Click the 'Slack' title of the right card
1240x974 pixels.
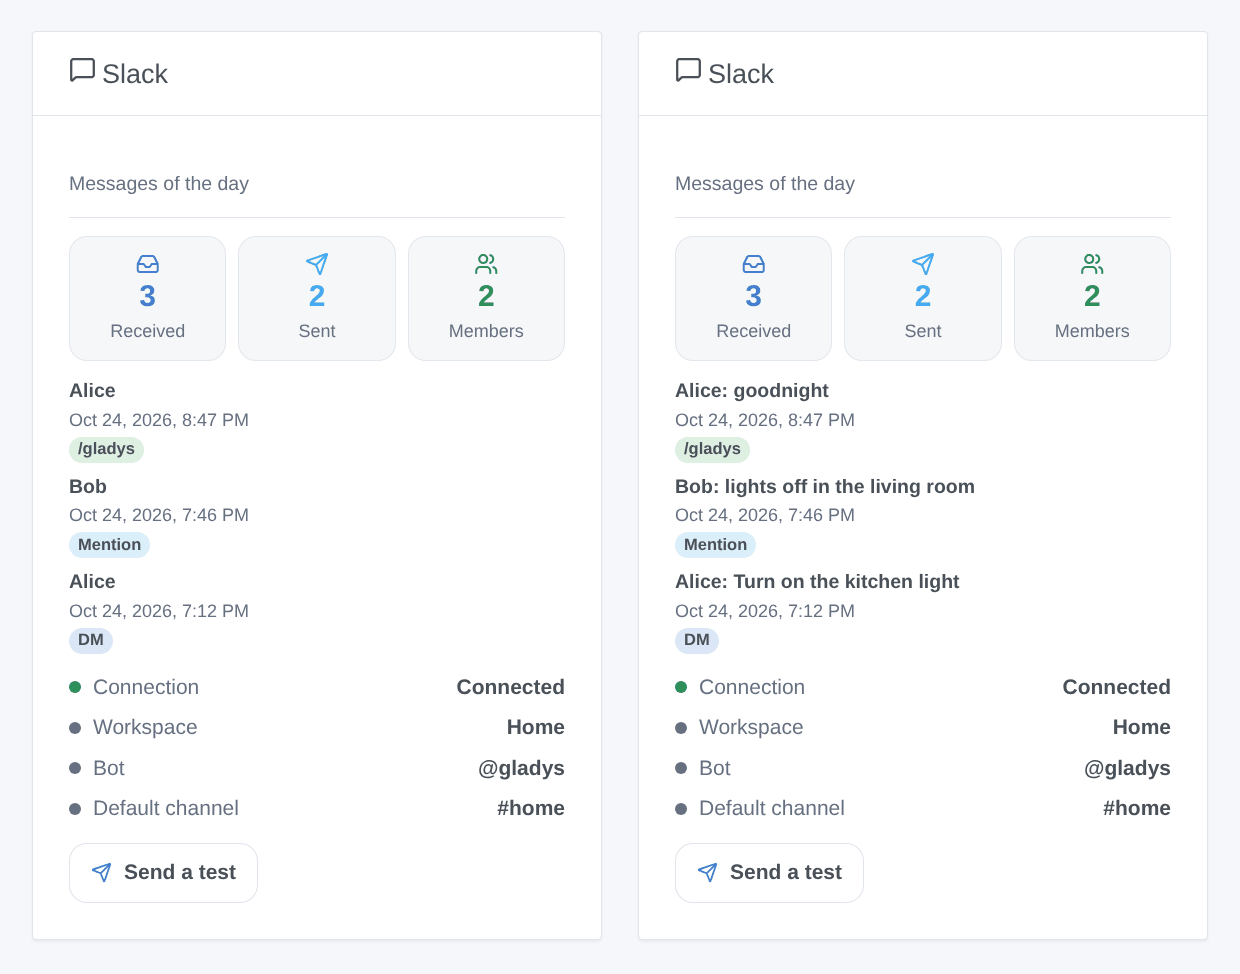741,74
